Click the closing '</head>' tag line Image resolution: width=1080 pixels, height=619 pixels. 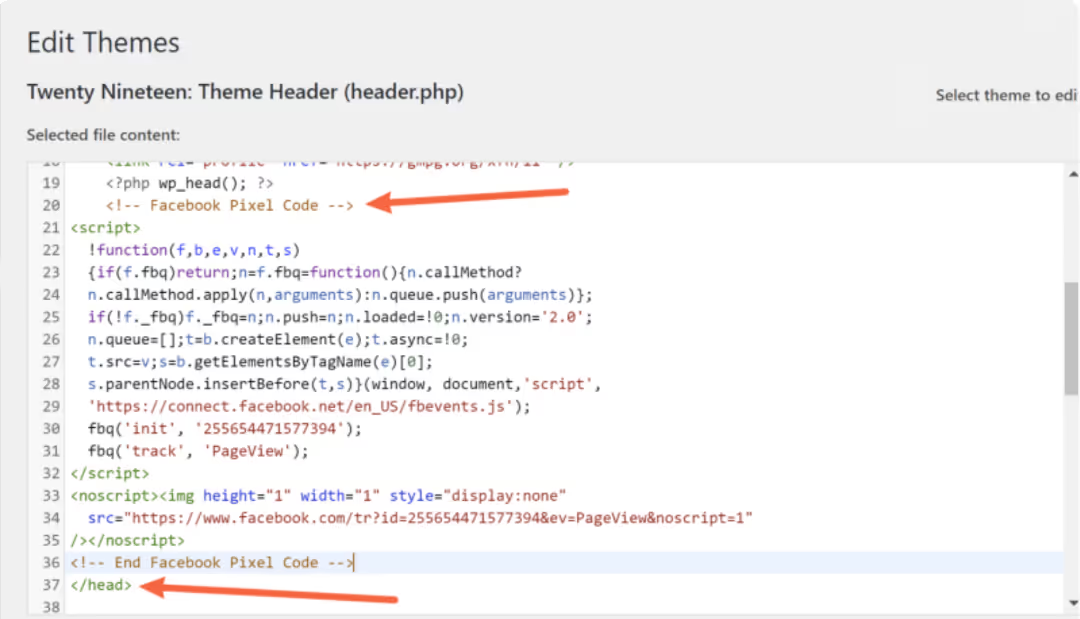click(101, 585)
